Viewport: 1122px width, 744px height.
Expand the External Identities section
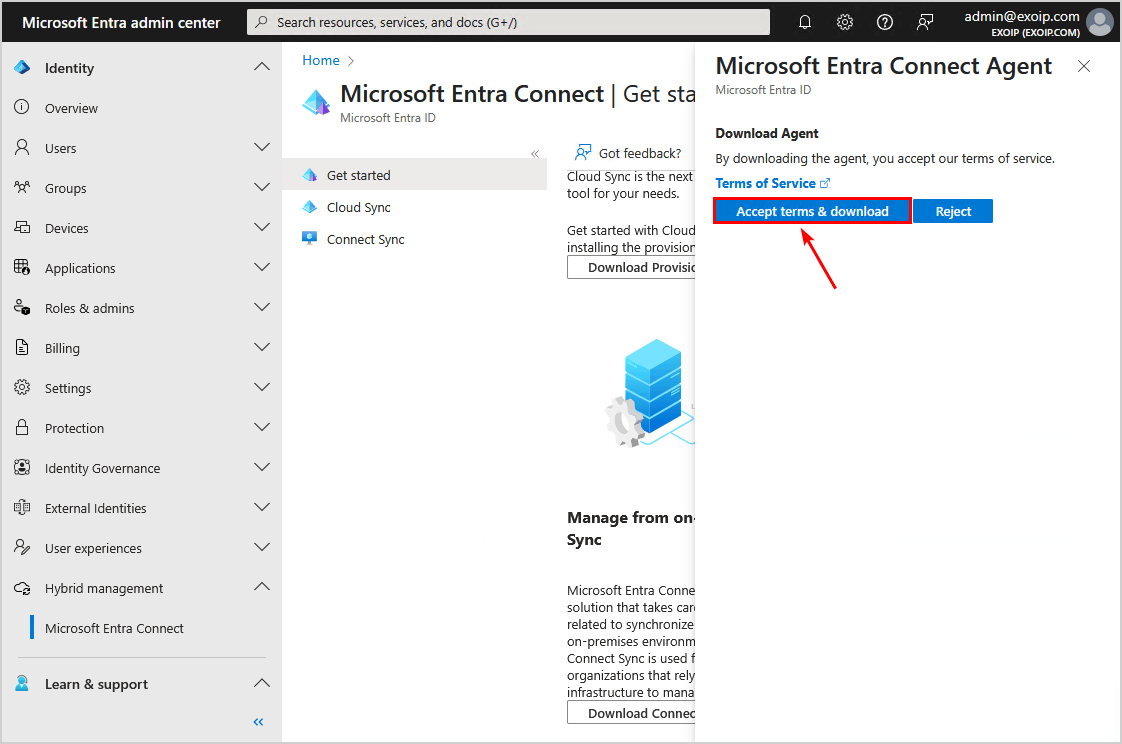click(x=261, y=507)
